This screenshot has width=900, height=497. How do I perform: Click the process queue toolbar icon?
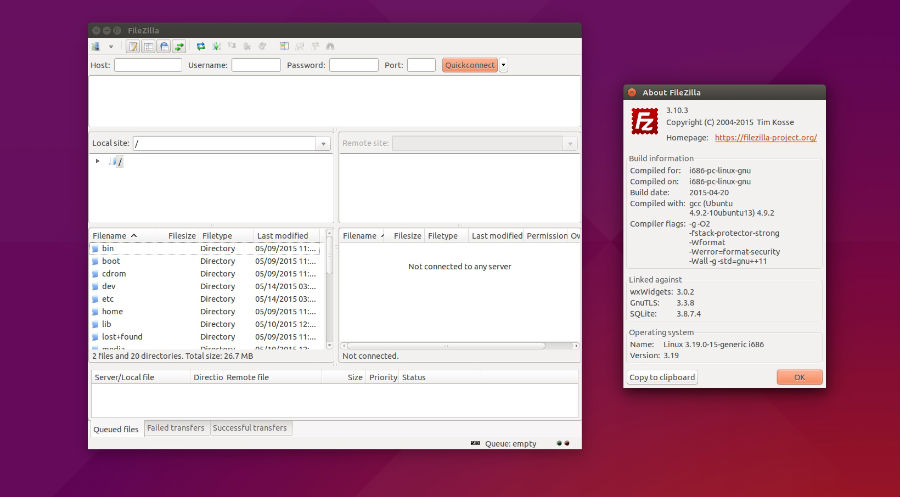click(x=216, y=46)
